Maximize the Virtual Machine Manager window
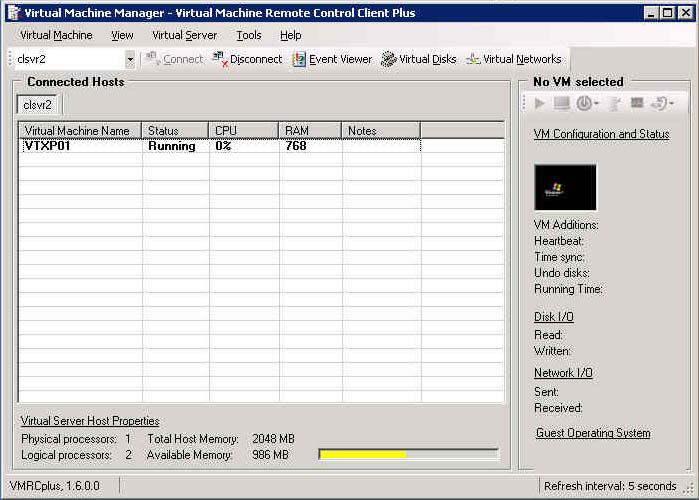The height and width of the screenshot is (500, 699). [668, 13]
